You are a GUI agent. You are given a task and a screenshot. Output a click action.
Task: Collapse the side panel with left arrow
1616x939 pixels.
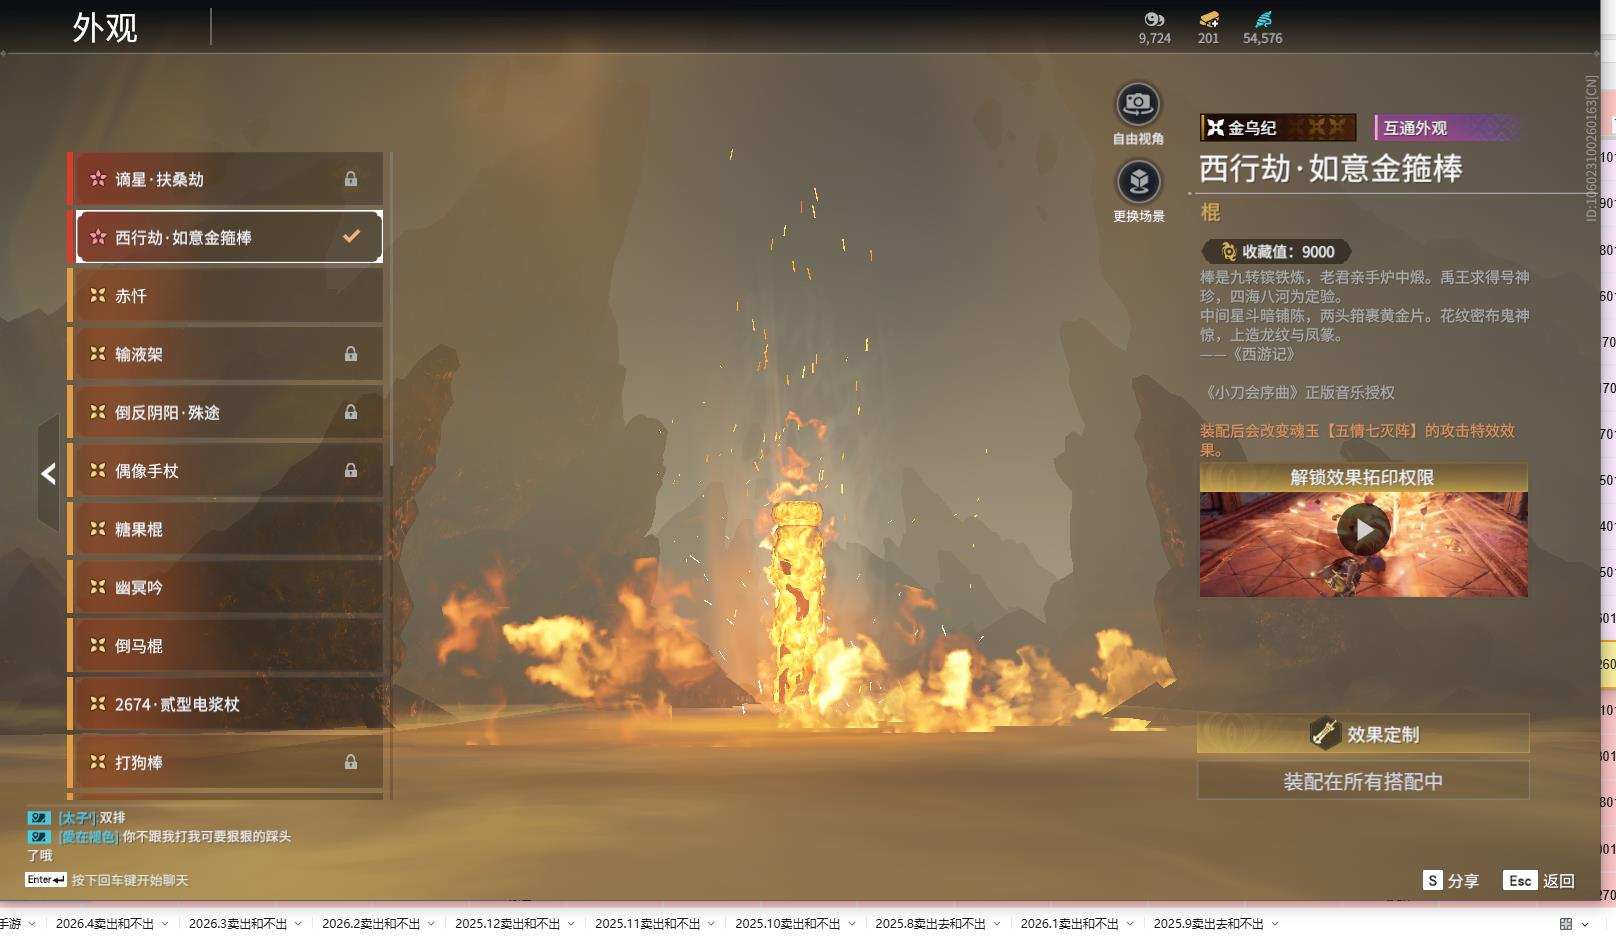coord(48,473)
